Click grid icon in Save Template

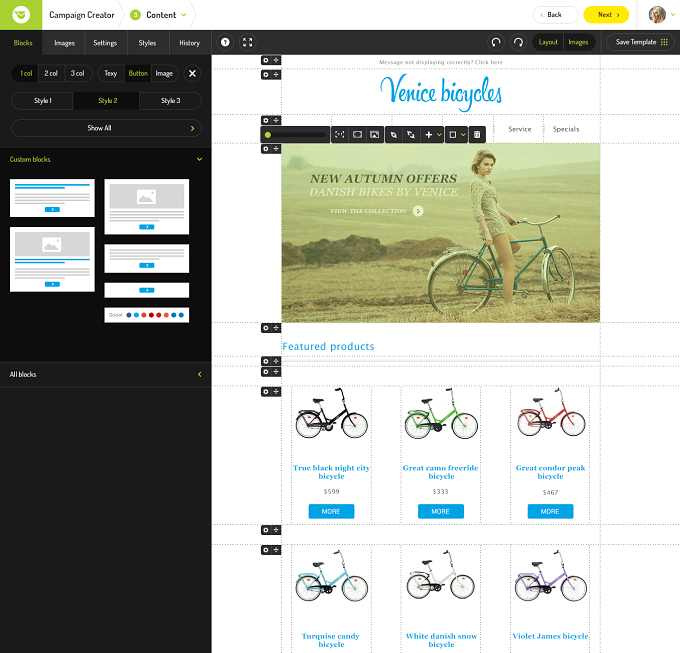pyautogui.click(x=664, y=42)
